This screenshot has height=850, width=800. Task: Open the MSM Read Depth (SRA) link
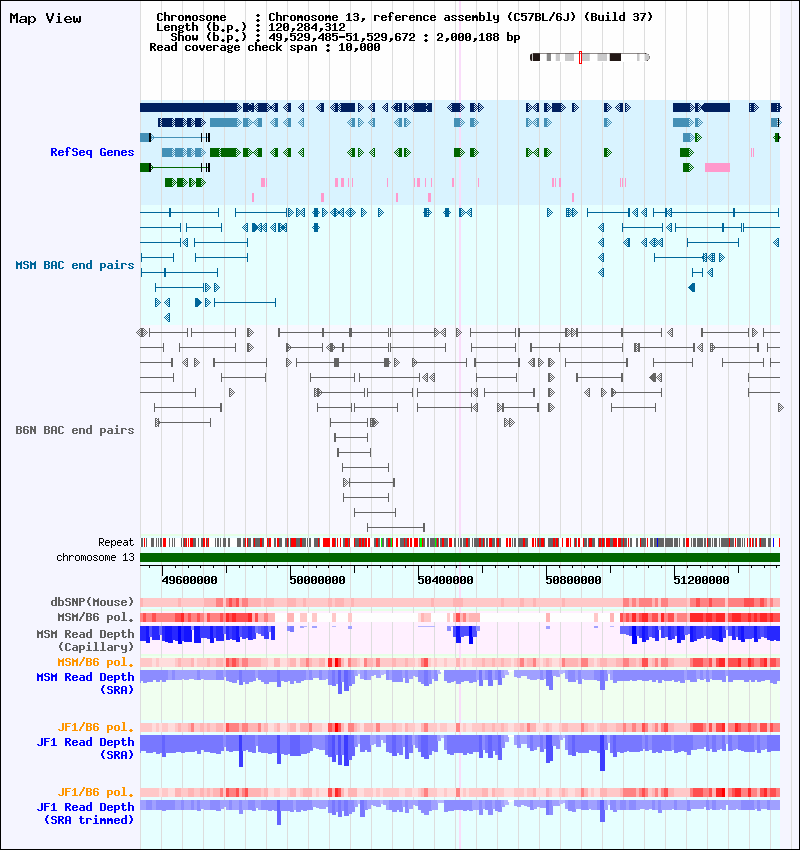click(x=85, y=684)
